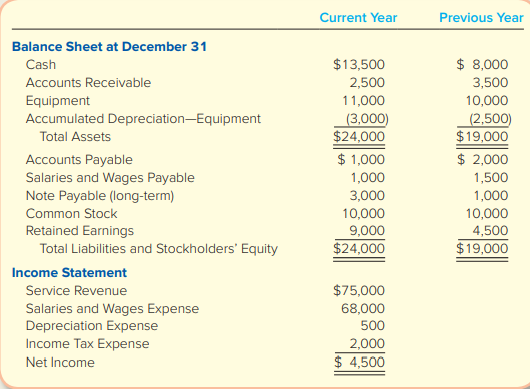Select the Salaries and Wages Expense label
The height and width of the screenshot is (389, 530).
(112, 309)
